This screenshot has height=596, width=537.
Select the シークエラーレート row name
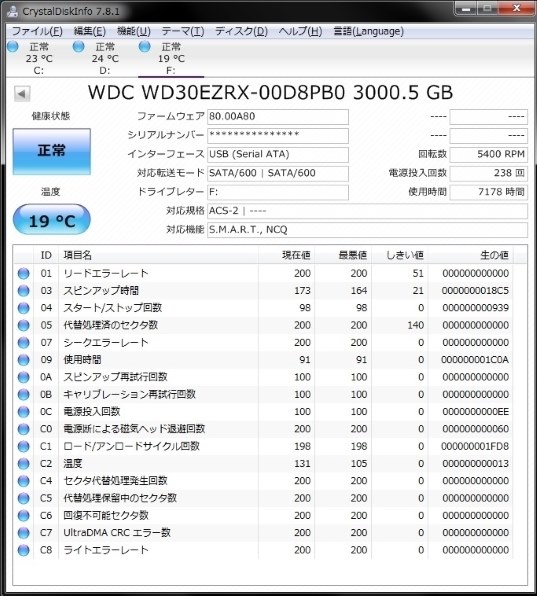pos(106,342)
